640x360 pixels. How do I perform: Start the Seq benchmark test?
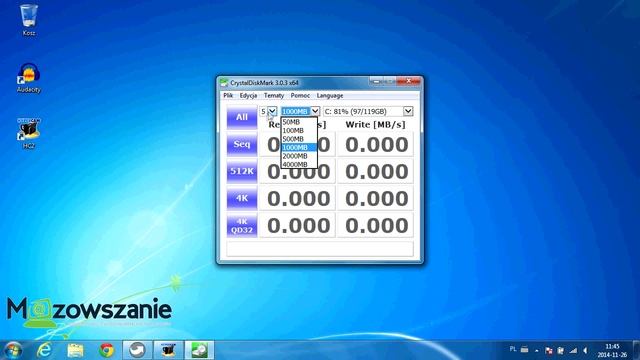pos(242,144)
